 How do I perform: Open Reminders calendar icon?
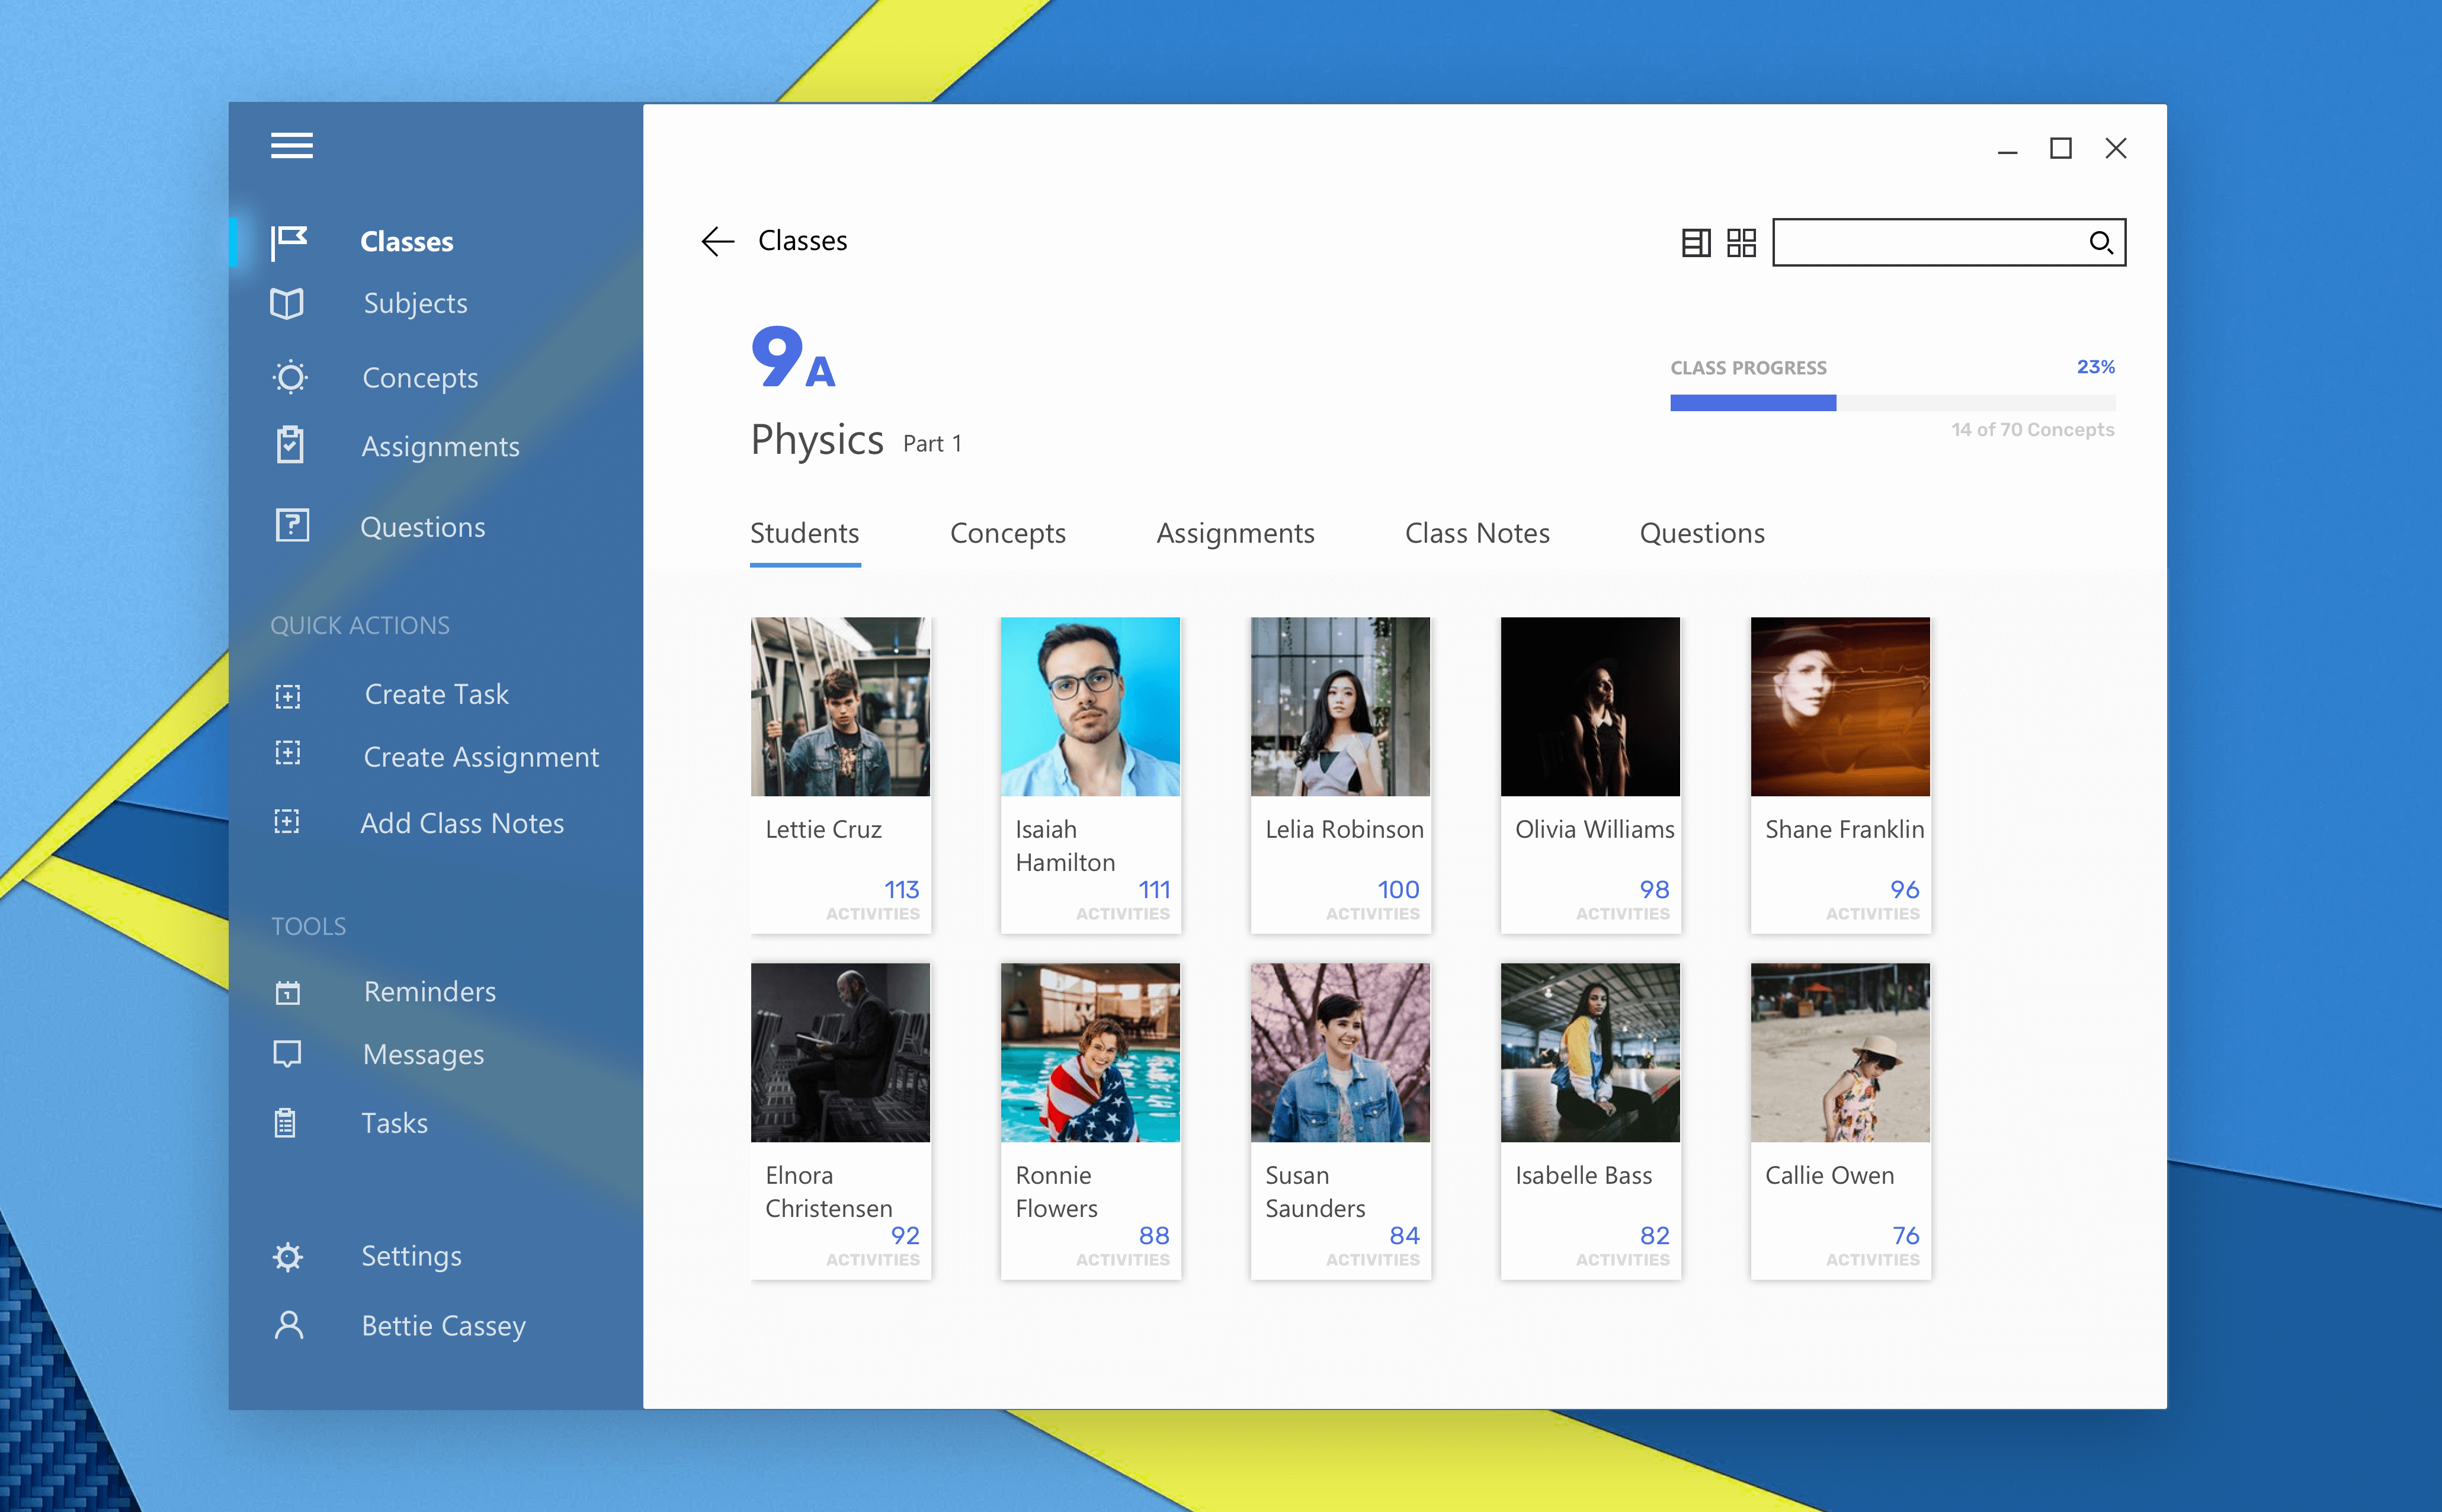tap(288, 992)
